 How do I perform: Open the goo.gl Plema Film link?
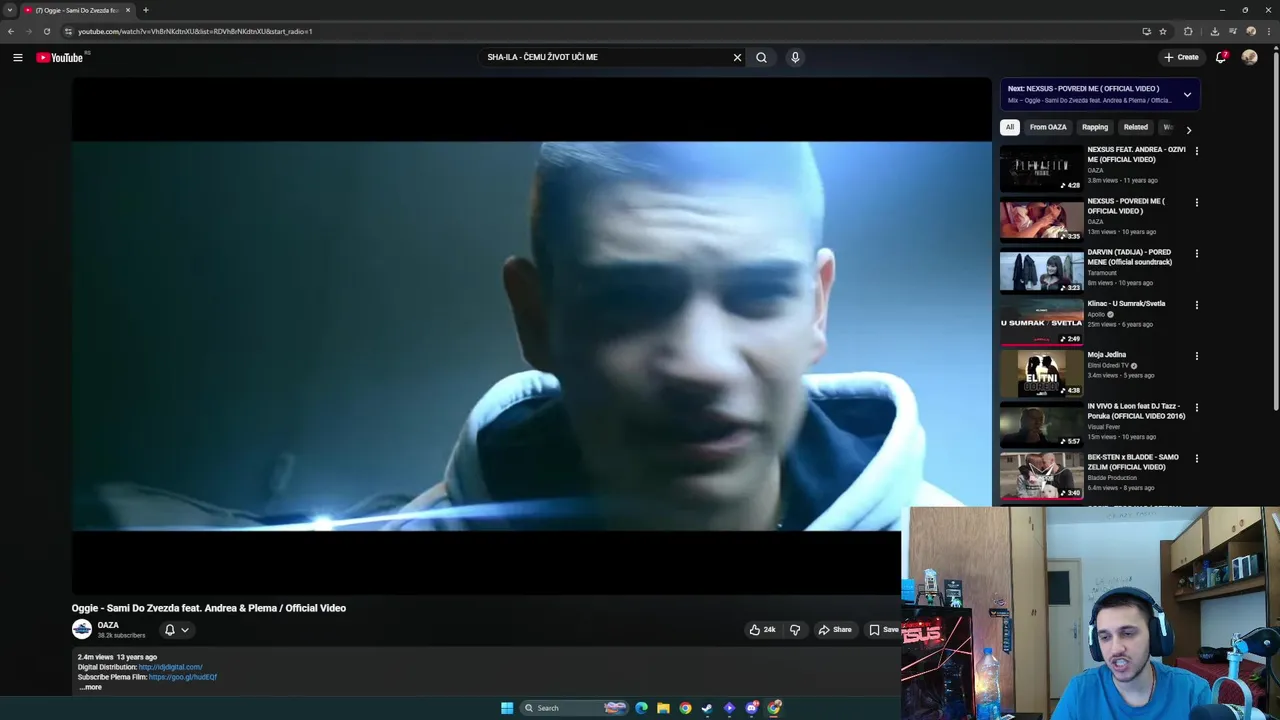(x=183, y=677)
